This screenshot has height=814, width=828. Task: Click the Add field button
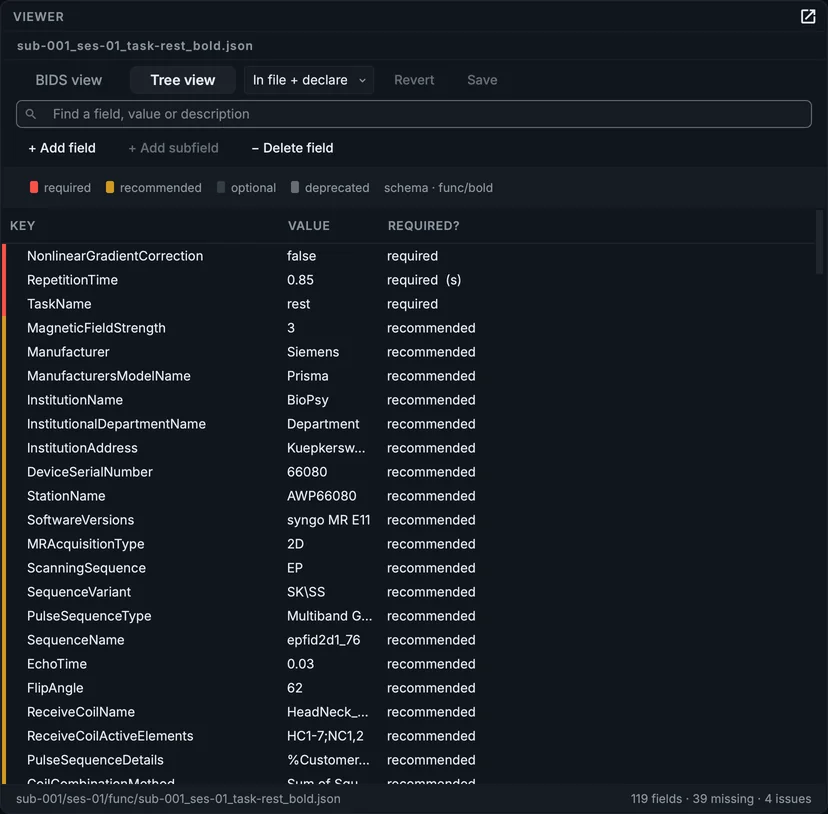tap(62, 148)
